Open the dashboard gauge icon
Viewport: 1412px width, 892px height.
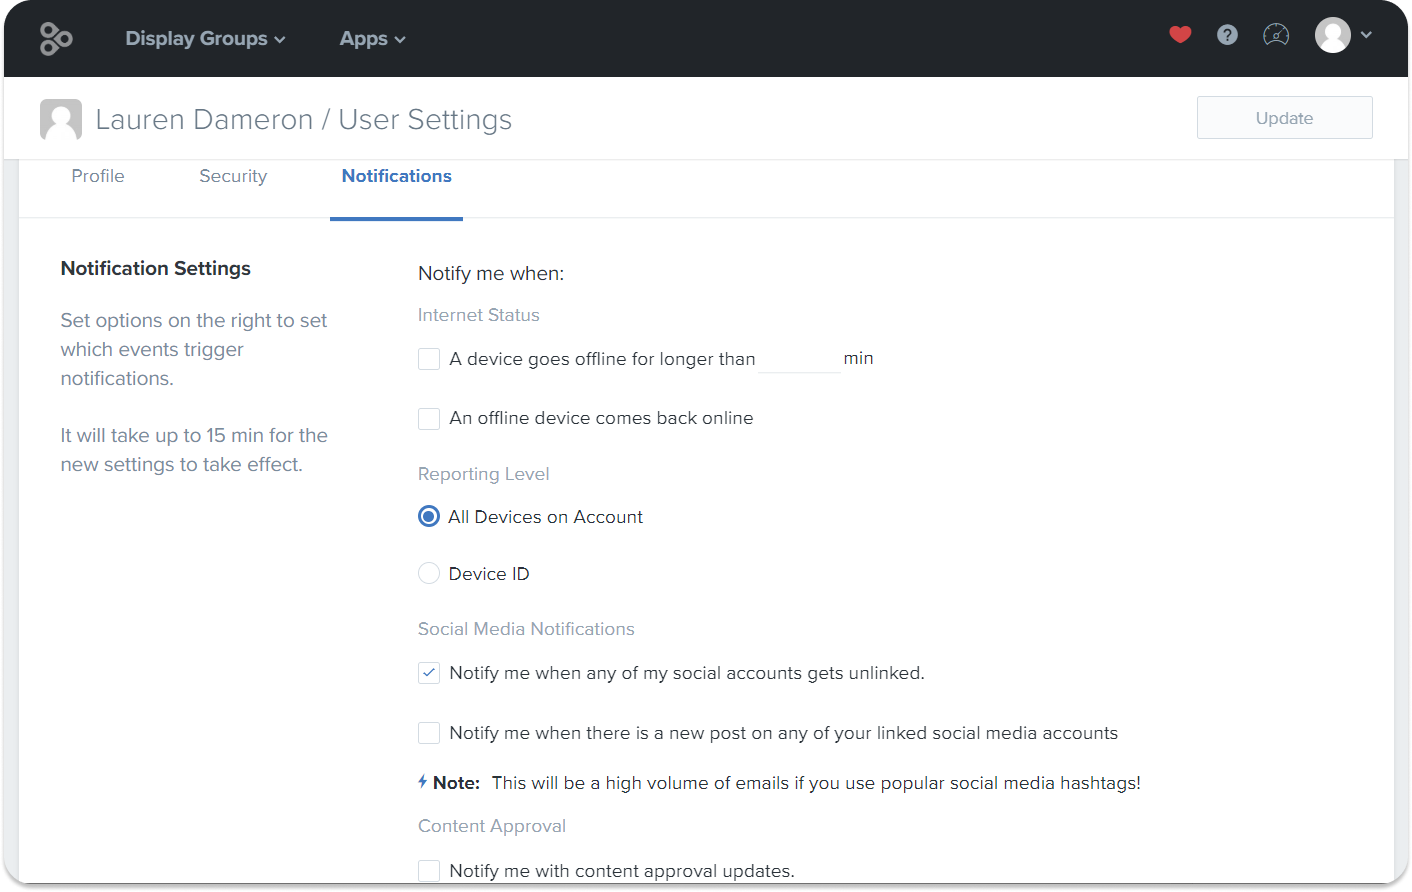click(1276, 36)
